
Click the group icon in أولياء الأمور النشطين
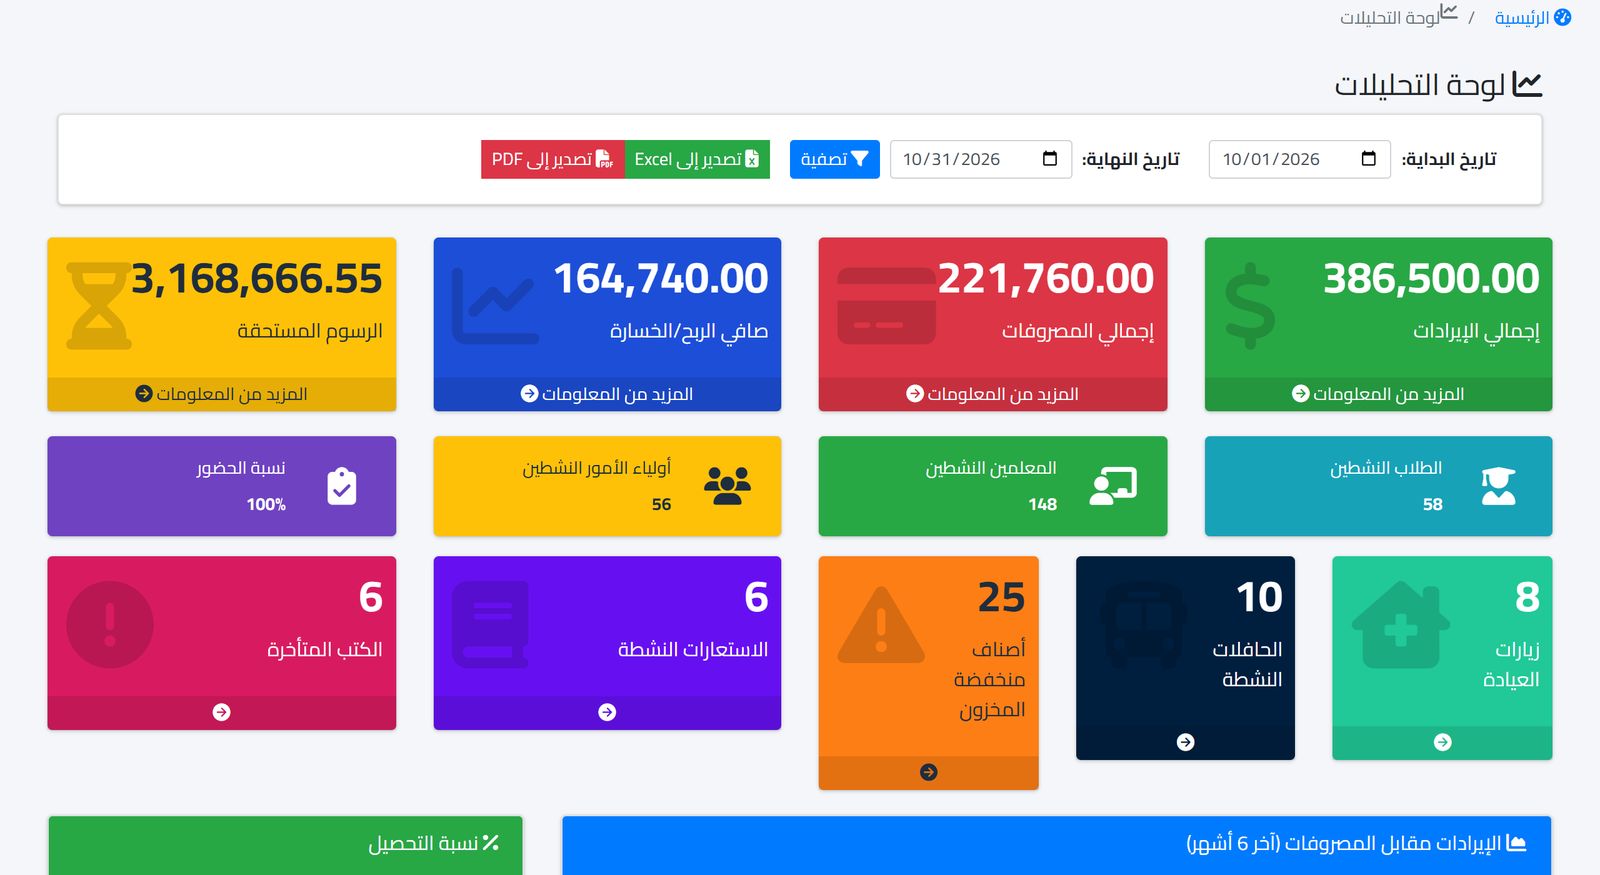pyautogui.click(x=727, y=486)
